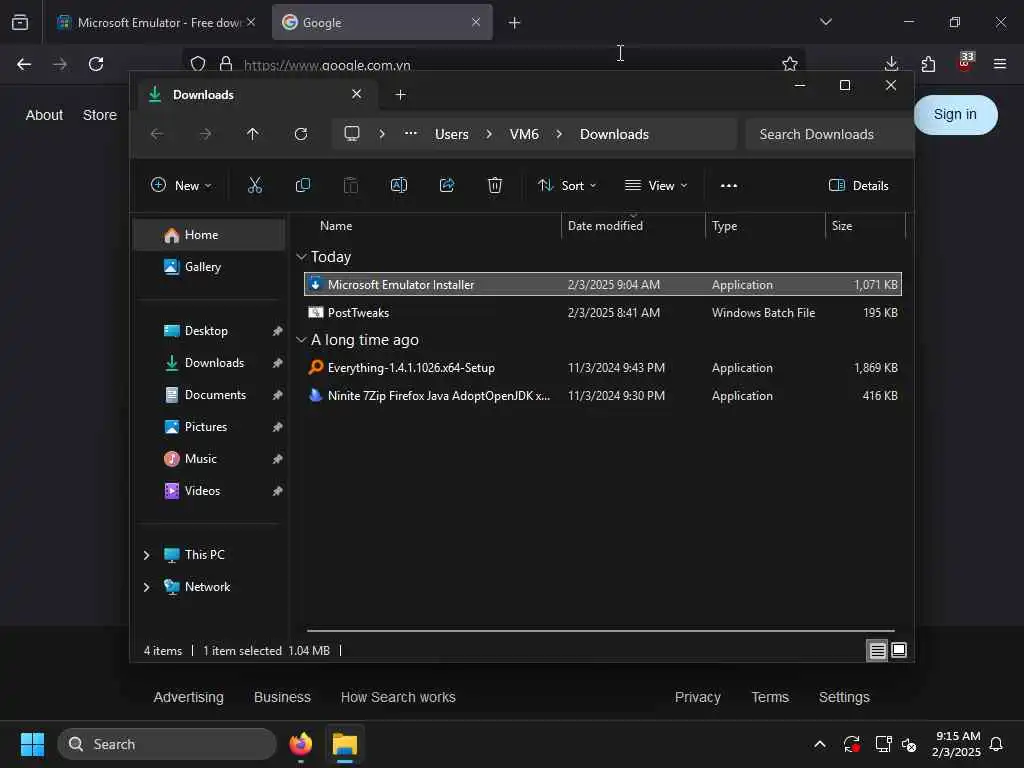The width and height of the screenshot is (1024, 768).
Task: Open a new Firefox tab with plus
Action: point(515,23)
